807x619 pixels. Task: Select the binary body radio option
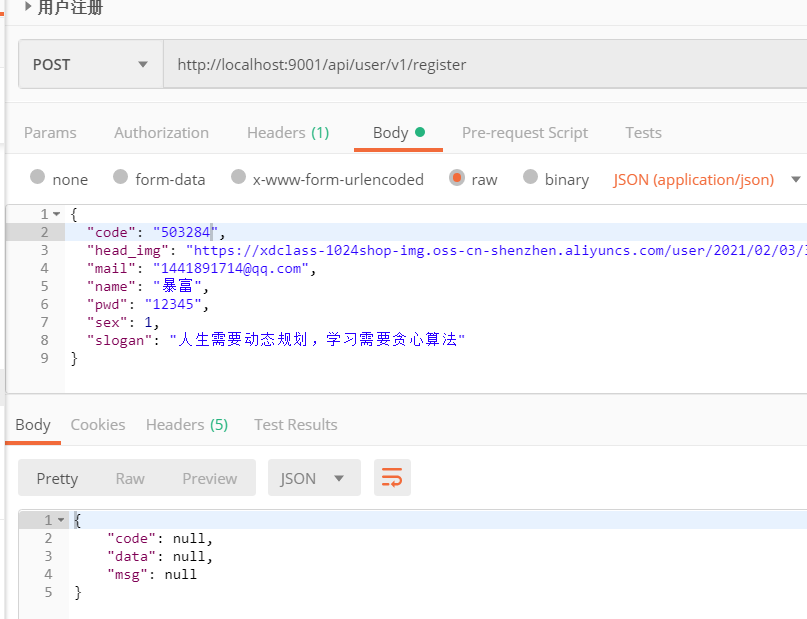pyautogui.click(x=530, y=178)
